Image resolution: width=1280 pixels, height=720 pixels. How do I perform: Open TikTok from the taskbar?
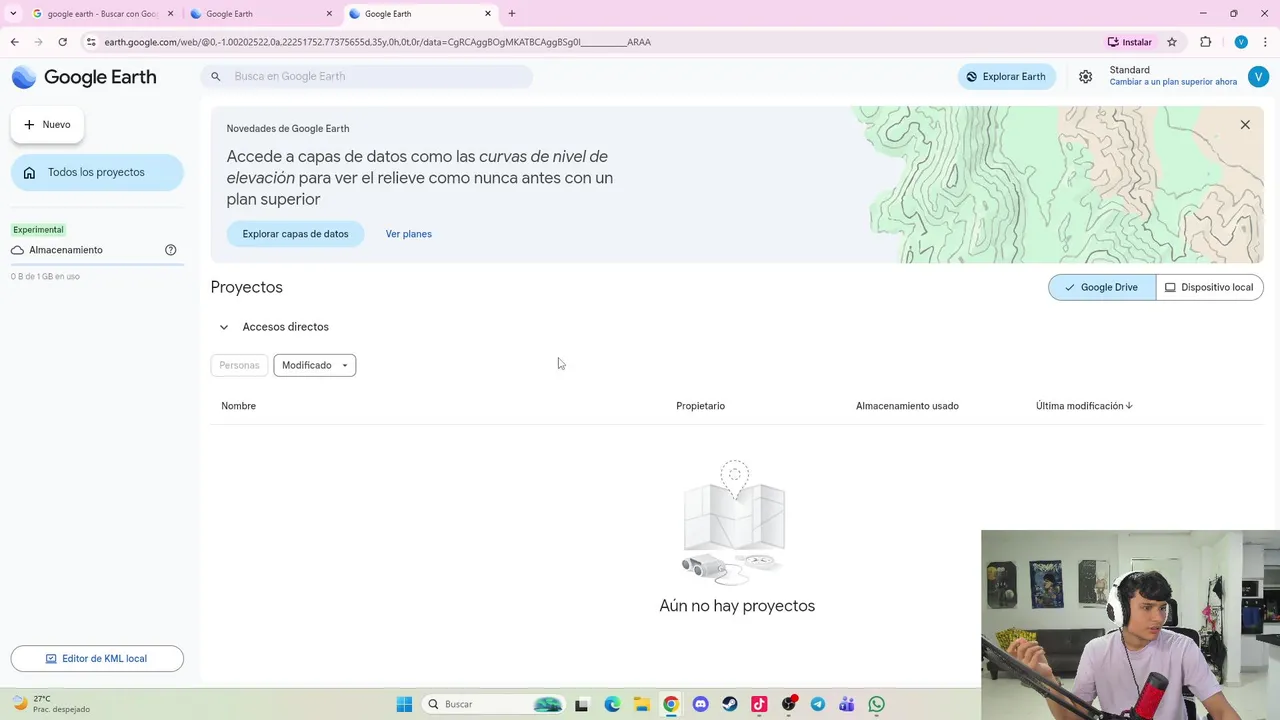click(x=759, y=704)
